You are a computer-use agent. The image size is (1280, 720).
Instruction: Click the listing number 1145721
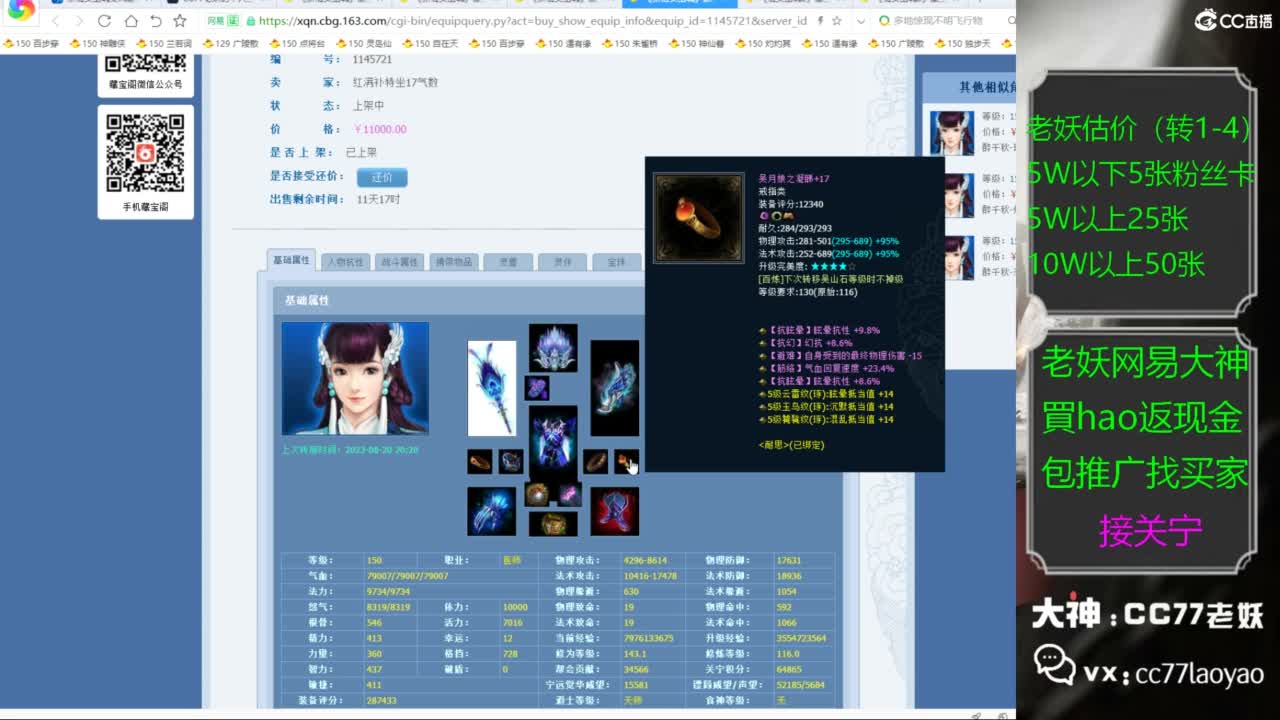coord(372,60)
